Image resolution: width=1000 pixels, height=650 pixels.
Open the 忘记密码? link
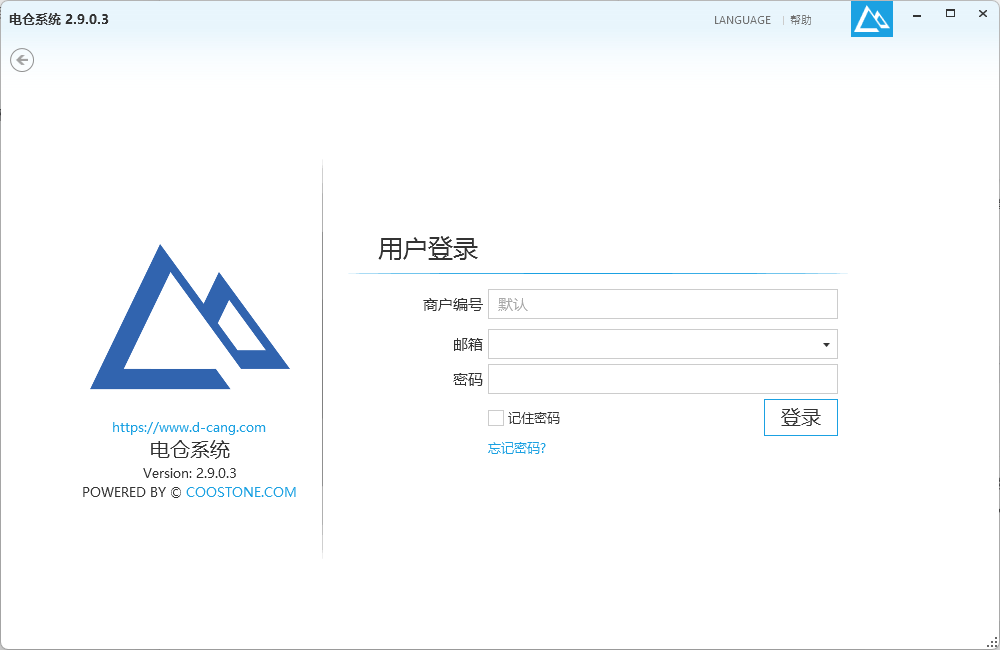tap(517, 448)
